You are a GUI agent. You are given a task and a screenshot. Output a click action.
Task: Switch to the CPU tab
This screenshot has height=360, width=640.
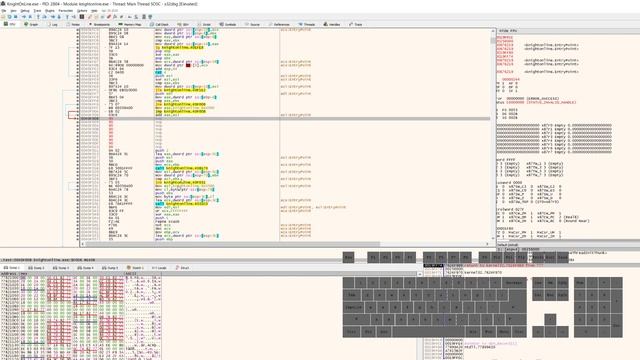(x=9, y=24)
